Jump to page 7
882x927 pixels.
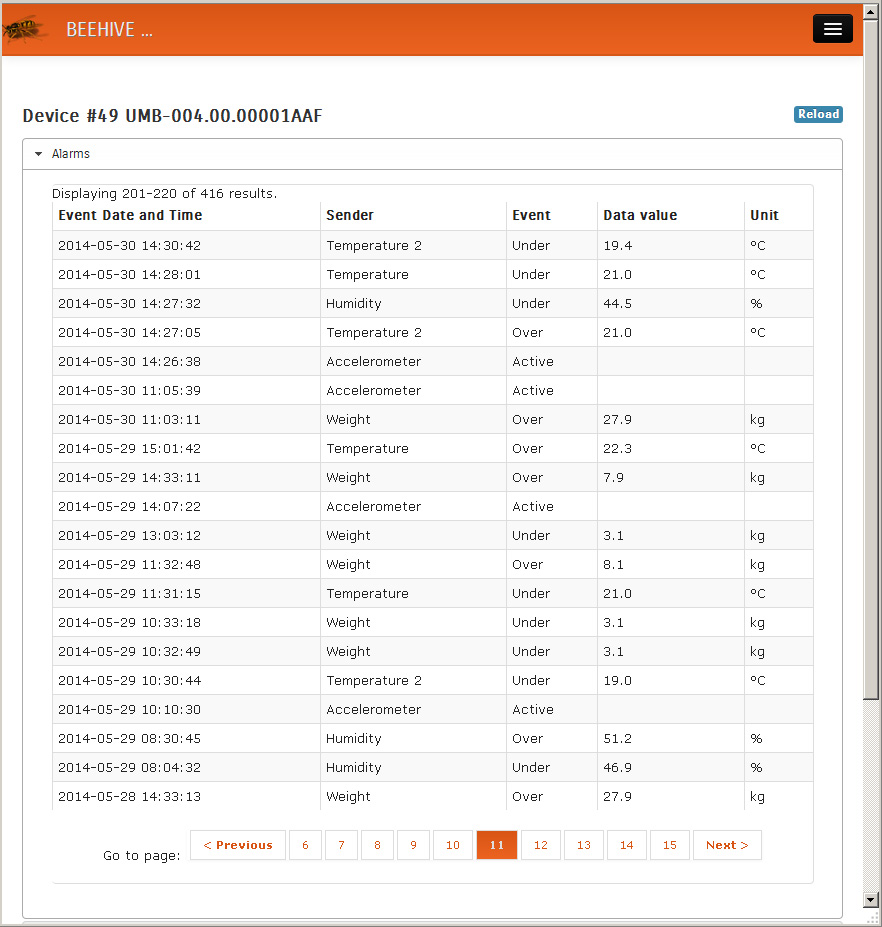click(x=341, y=845)
